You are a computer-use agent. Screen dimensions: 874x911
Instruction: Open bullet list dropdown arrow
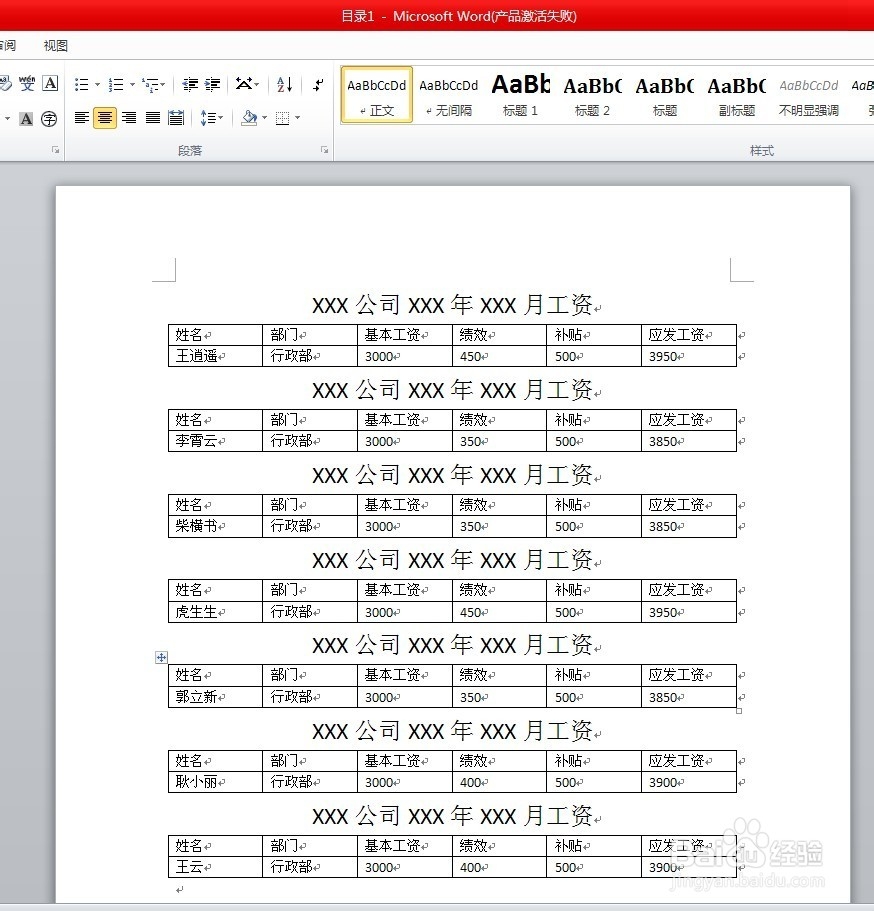[x=97, y=85]
